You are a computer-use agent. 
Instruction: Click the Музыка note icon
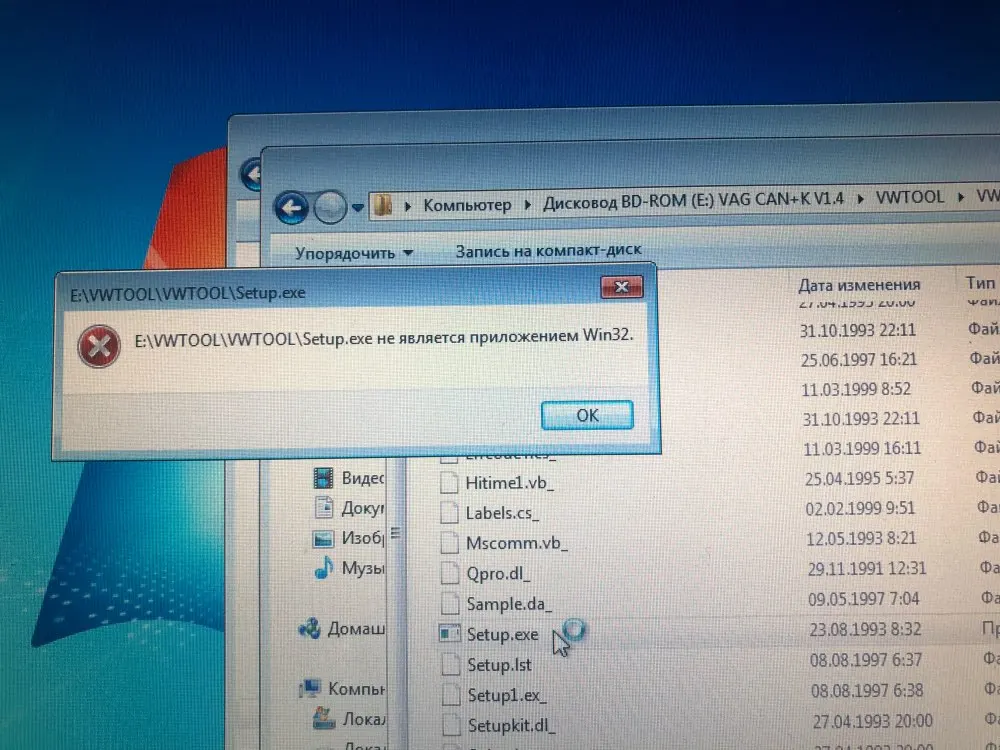click(x=324, y=568)
